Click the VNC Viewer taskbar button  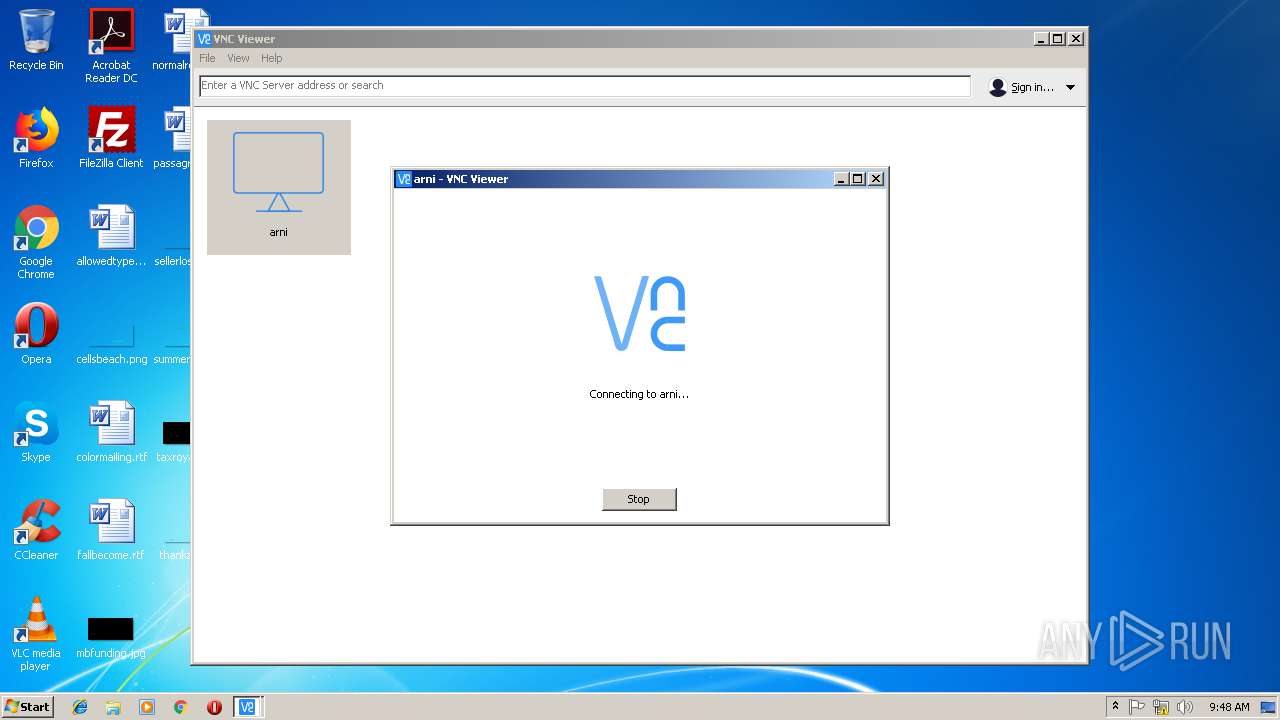247,707
